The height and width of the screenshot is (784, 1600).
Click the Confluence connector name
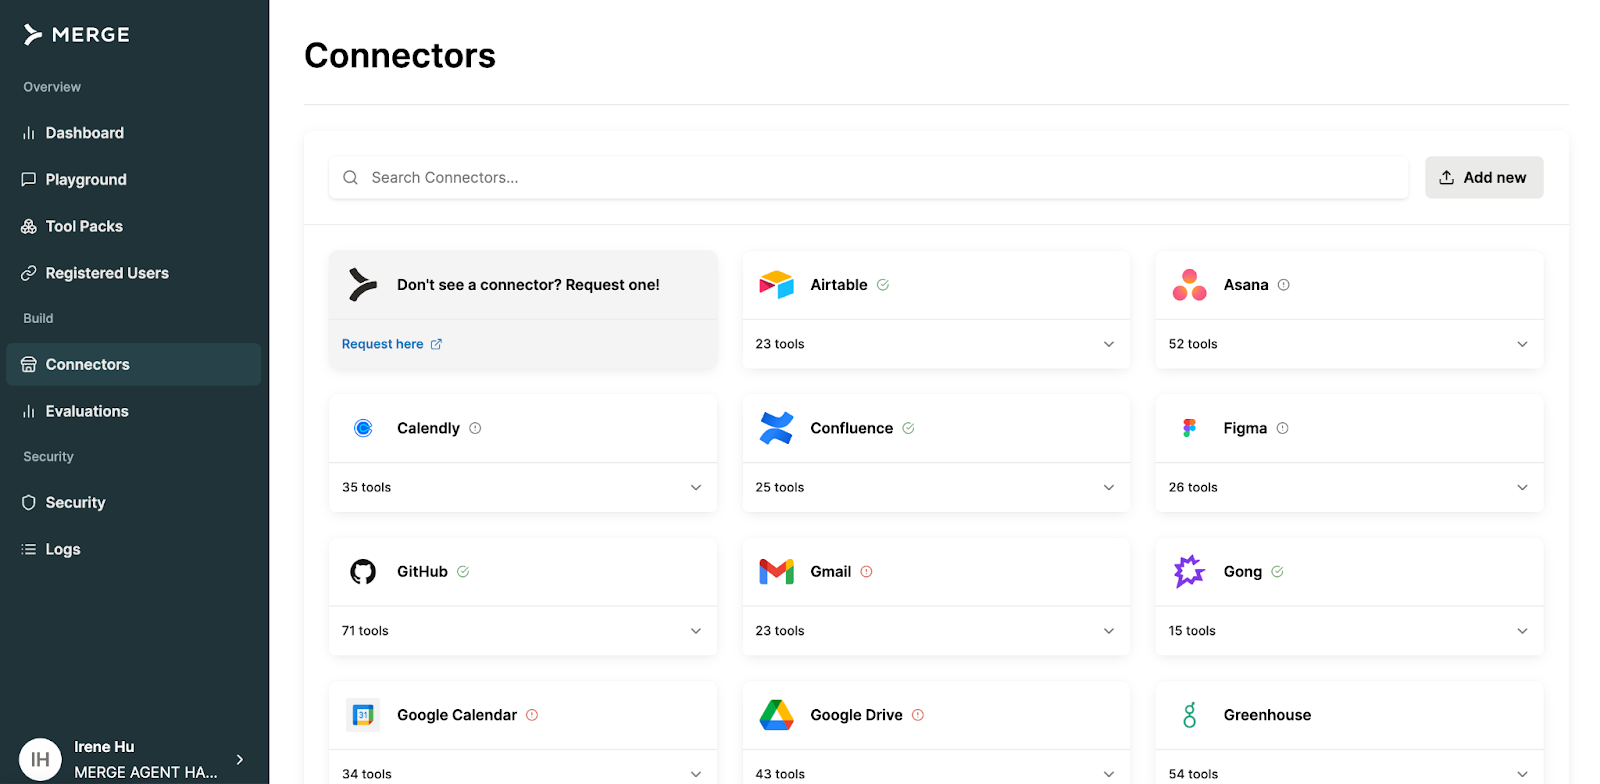[x=851, y=428]
